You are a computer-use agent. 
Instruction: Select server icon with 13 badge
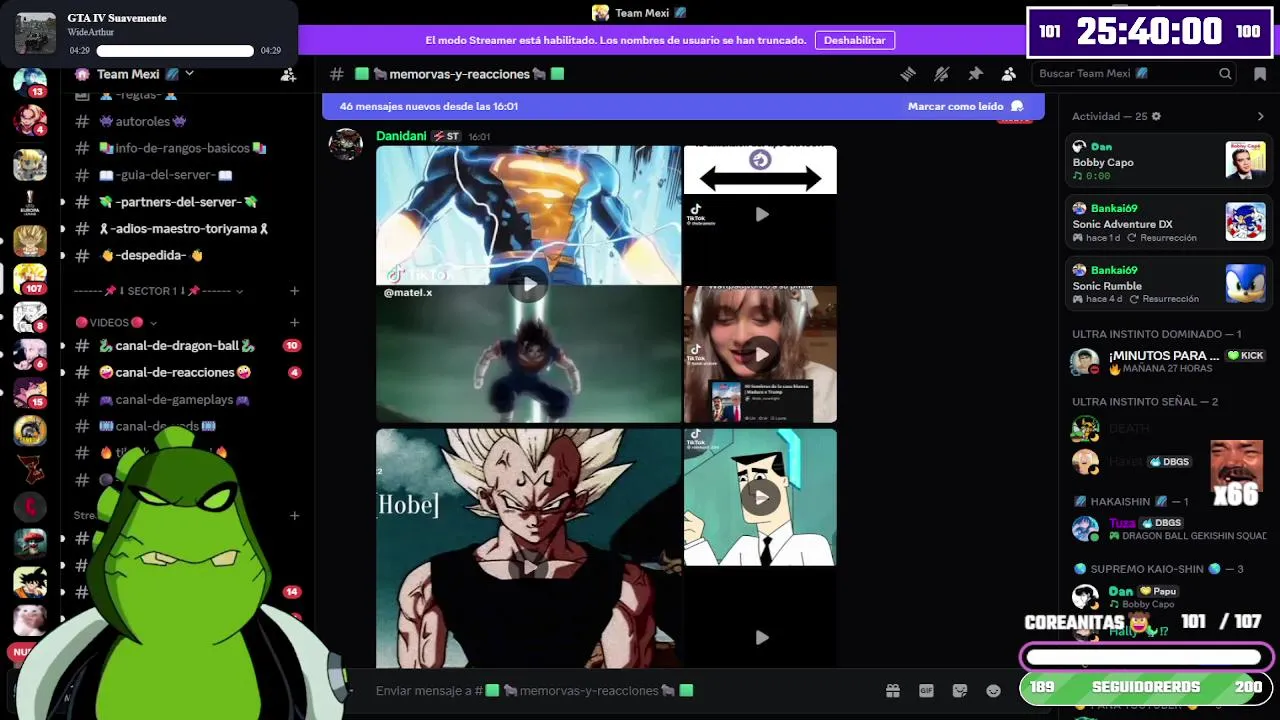30,82
